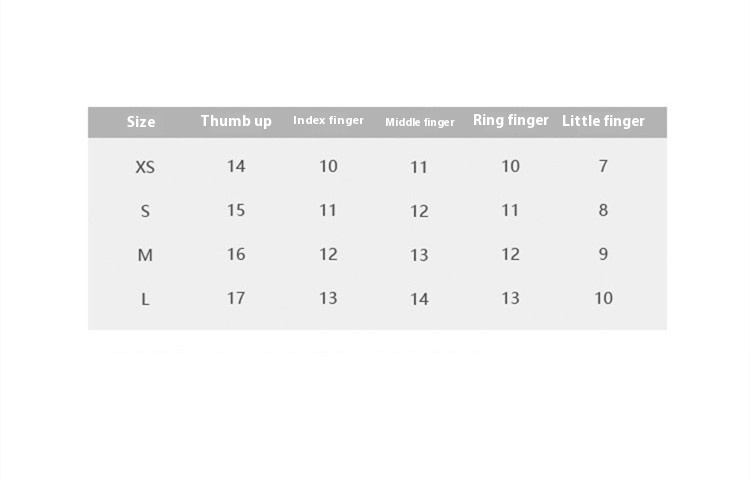Screen dimensions: 750x484
Task: Click the Thumb up column header
Action: [236, 121]
